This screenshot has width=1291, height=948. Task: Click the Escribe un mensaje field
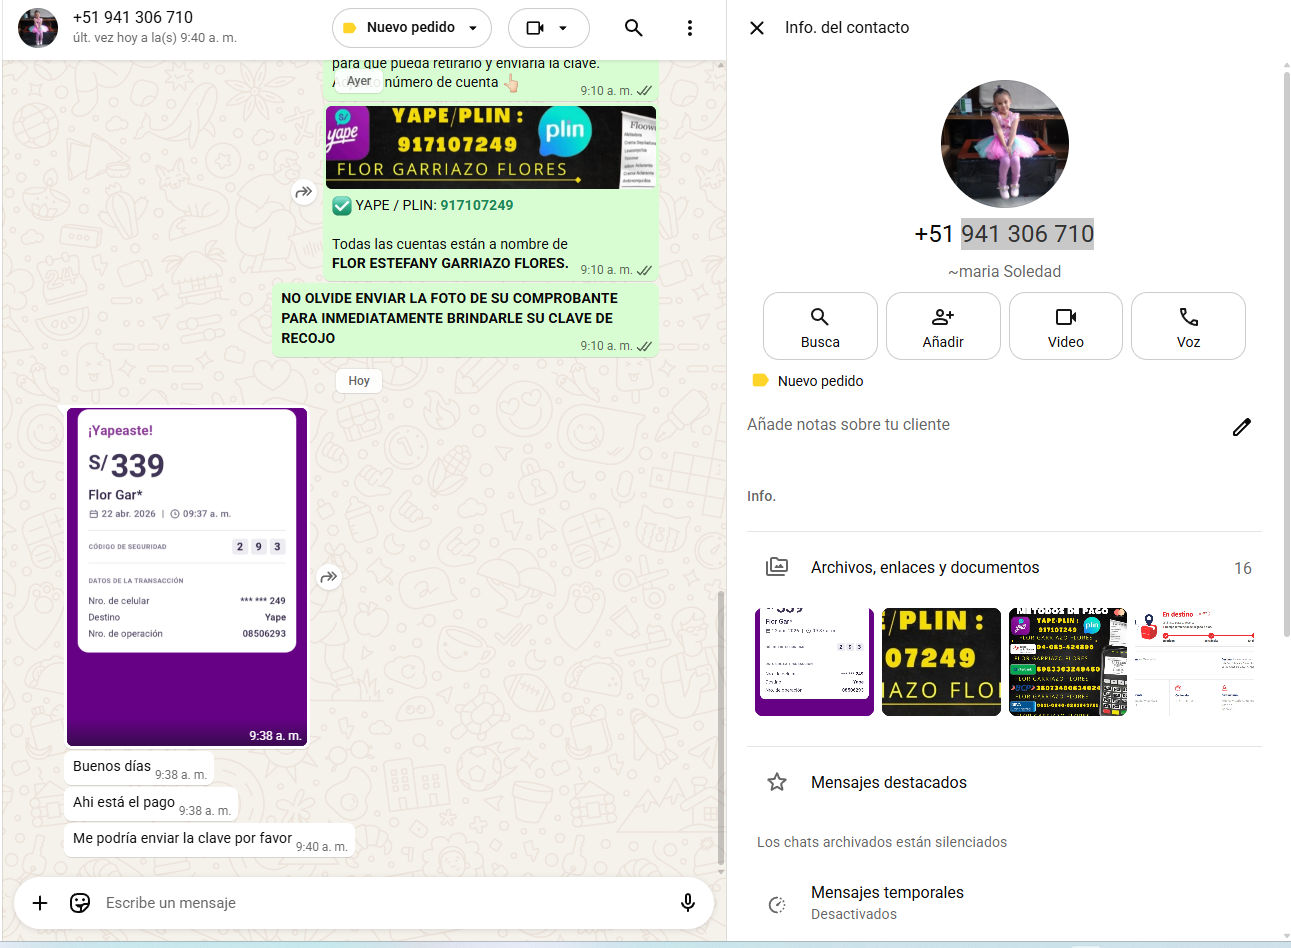point(380,903)
